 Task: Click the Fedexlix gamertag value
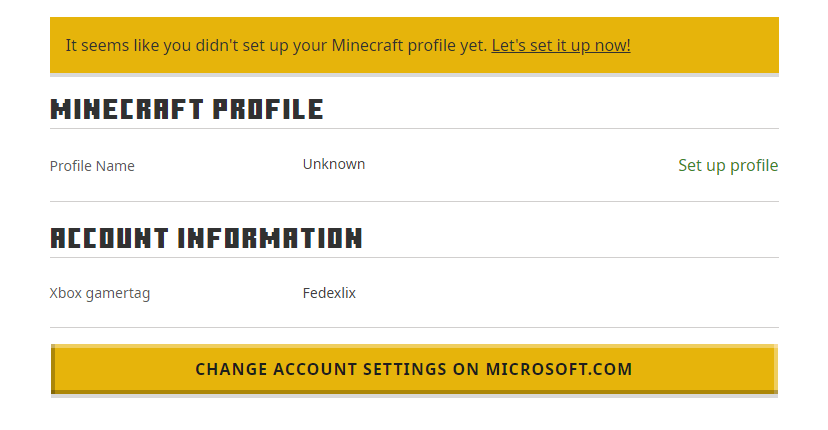pyautogui.click(x=329, y=293)
